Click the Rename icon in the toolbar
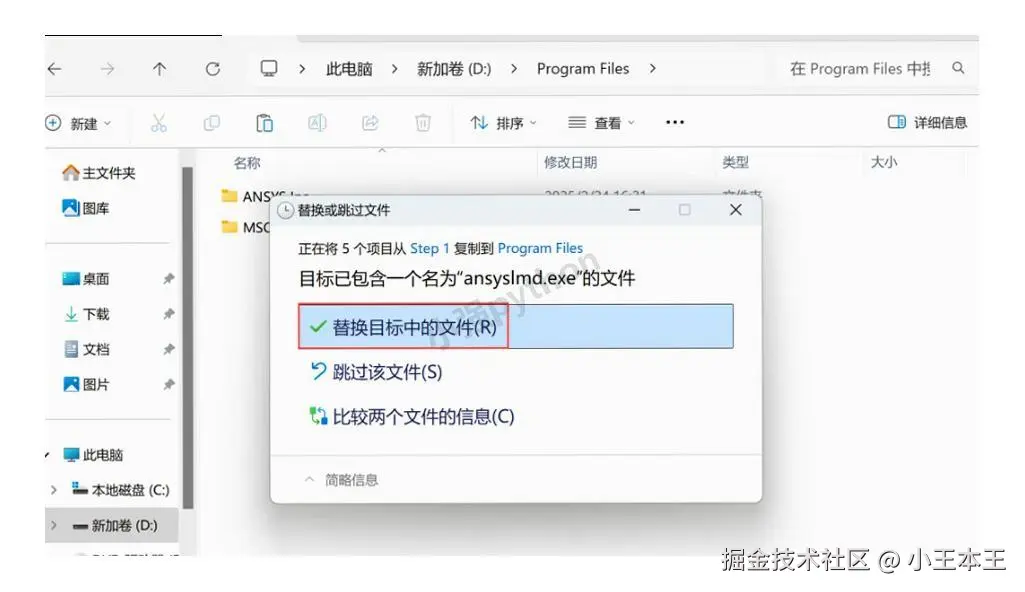 [x=318, y=122]
